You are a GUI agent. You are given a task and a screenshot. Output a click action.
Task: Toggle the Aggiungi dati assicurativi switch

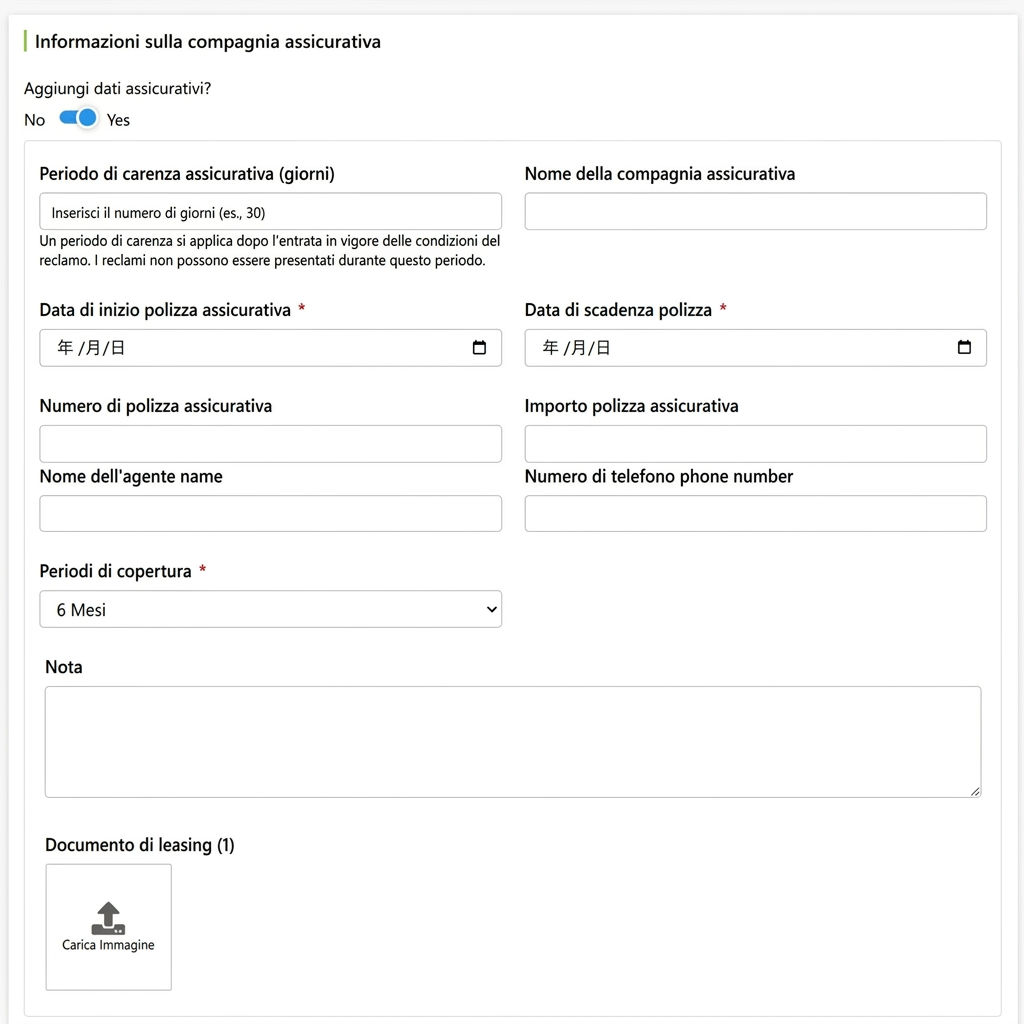tap(78, 118)
